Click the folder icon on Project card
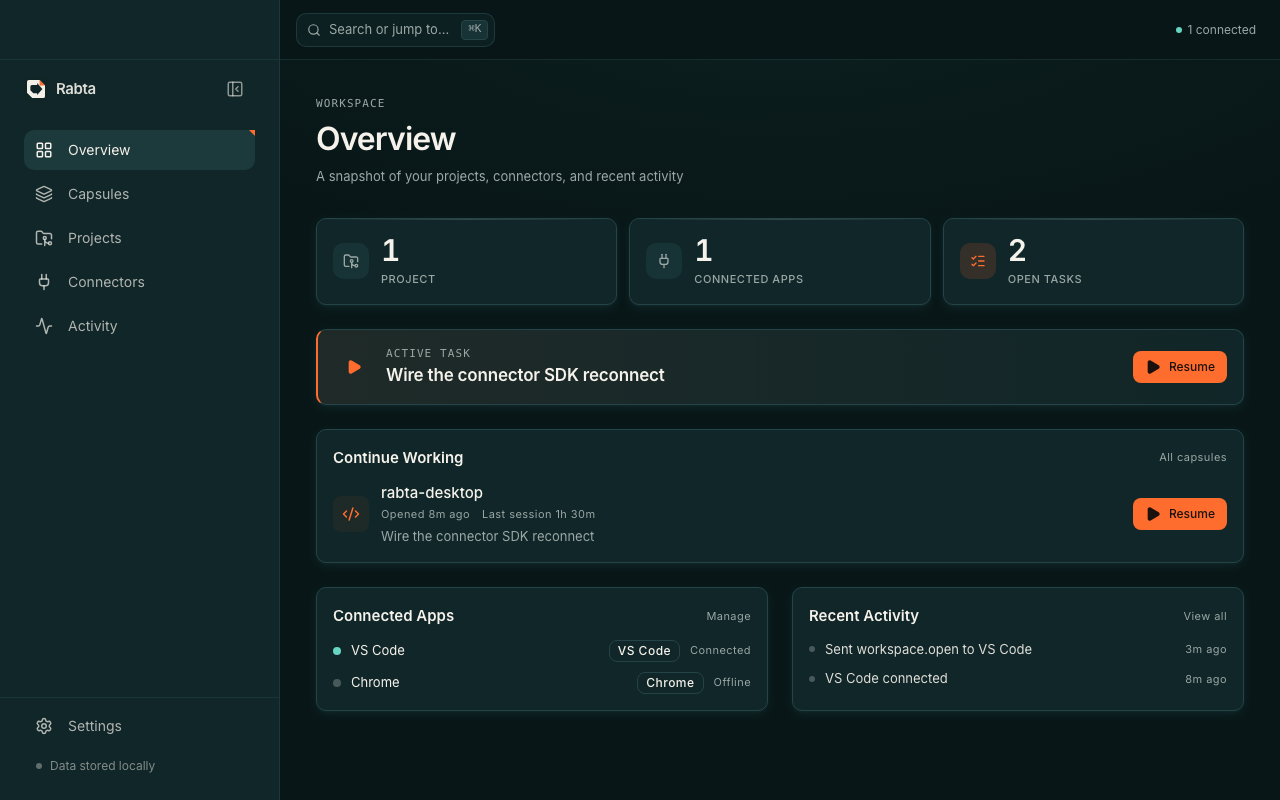Viewport: 1280px width, 800px height. pyautogui.click(x=351, y=261)
